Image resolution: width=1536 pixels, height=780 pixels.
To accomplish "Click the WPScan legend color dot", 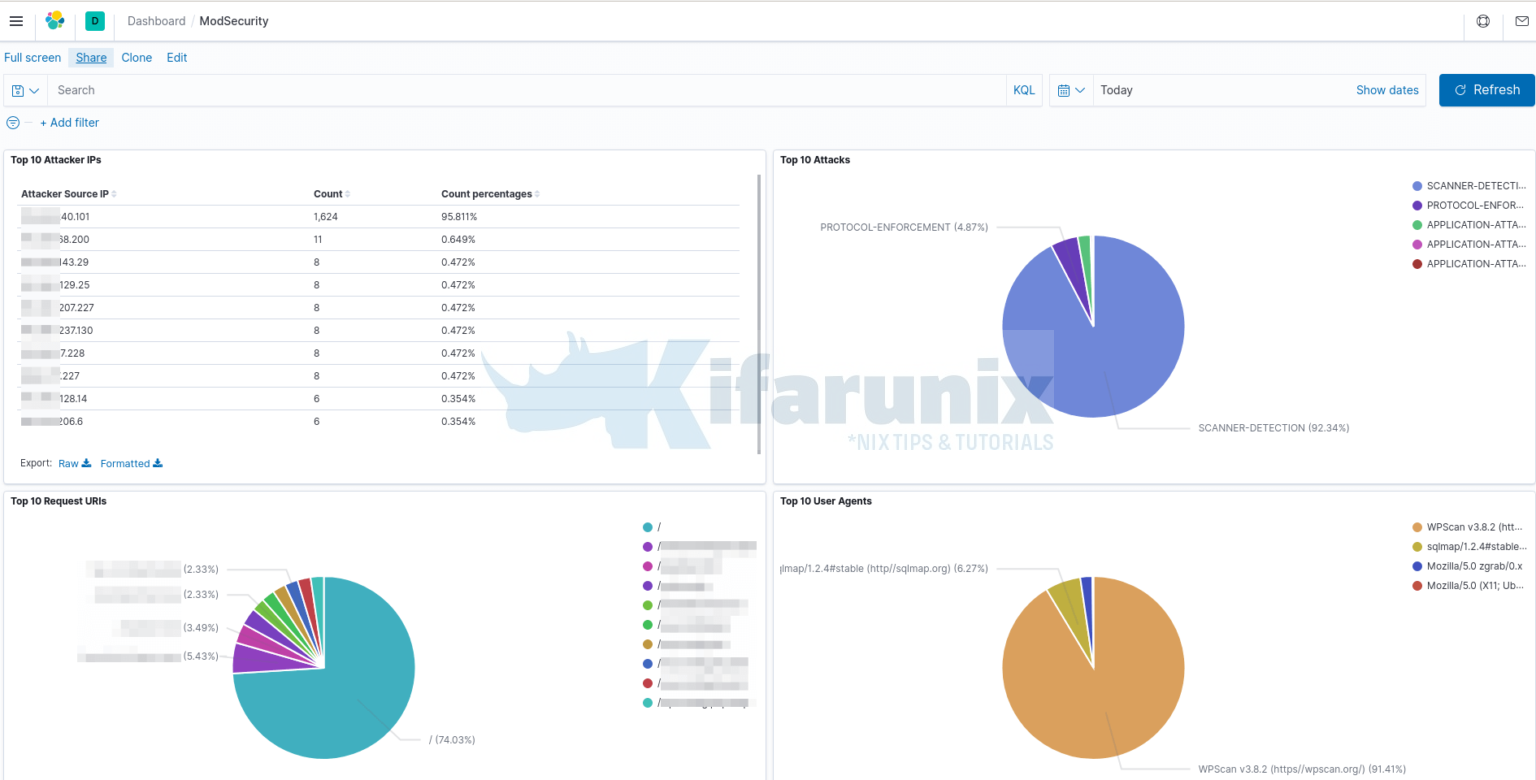I will pos(1417,527).
